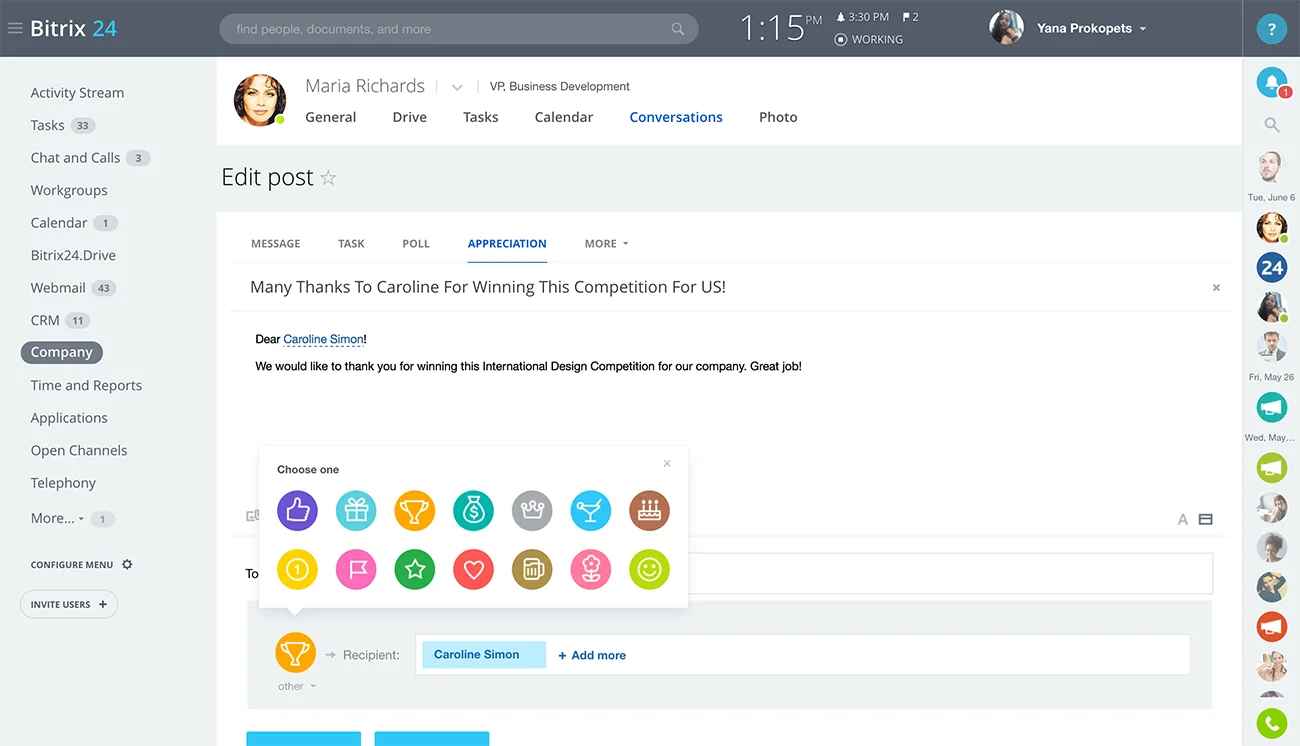Click the Add more recipient link
The width and height of the screenshot is (1300, 746).
click(x=592, y=656)
